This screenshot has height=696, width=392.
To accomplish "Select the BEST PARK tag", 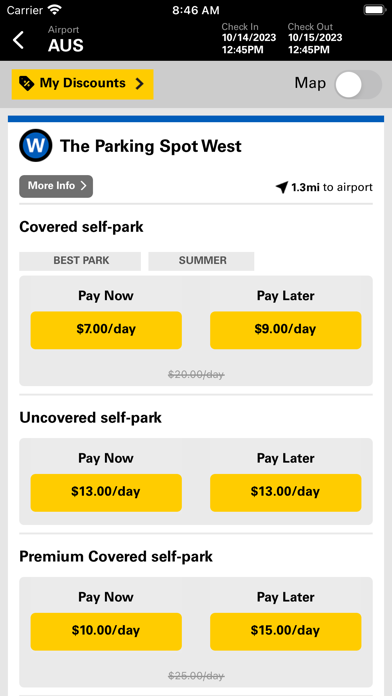I will coord(80,261).
